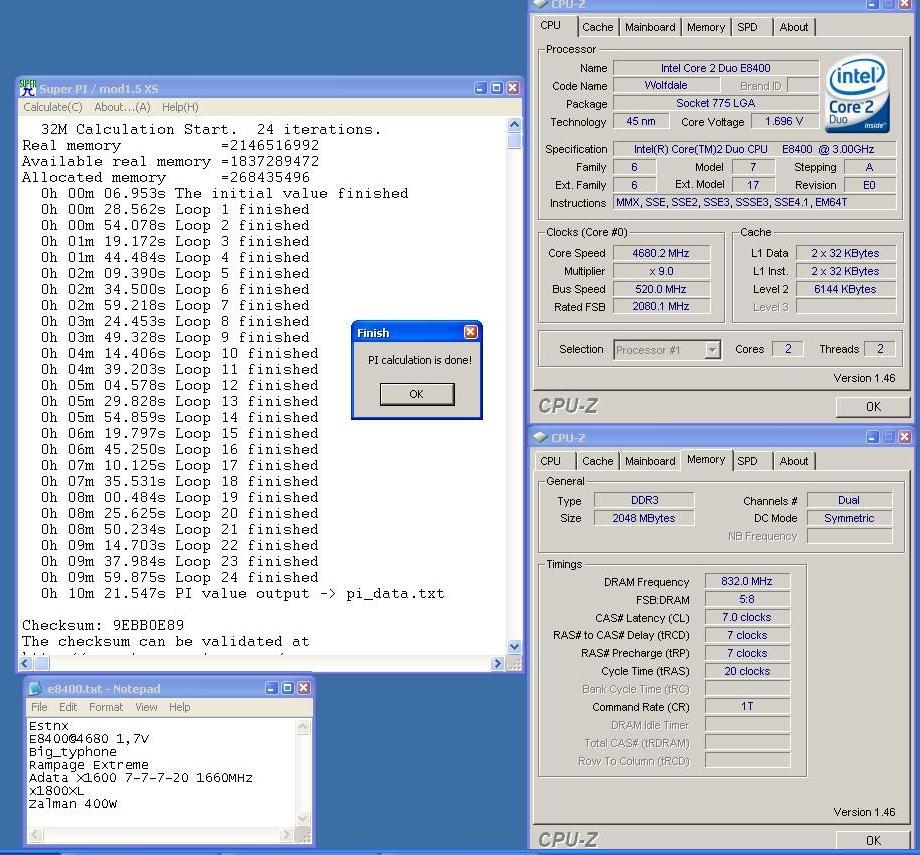Click Super PI horizontal scrollbar thumb

[42, 664]
